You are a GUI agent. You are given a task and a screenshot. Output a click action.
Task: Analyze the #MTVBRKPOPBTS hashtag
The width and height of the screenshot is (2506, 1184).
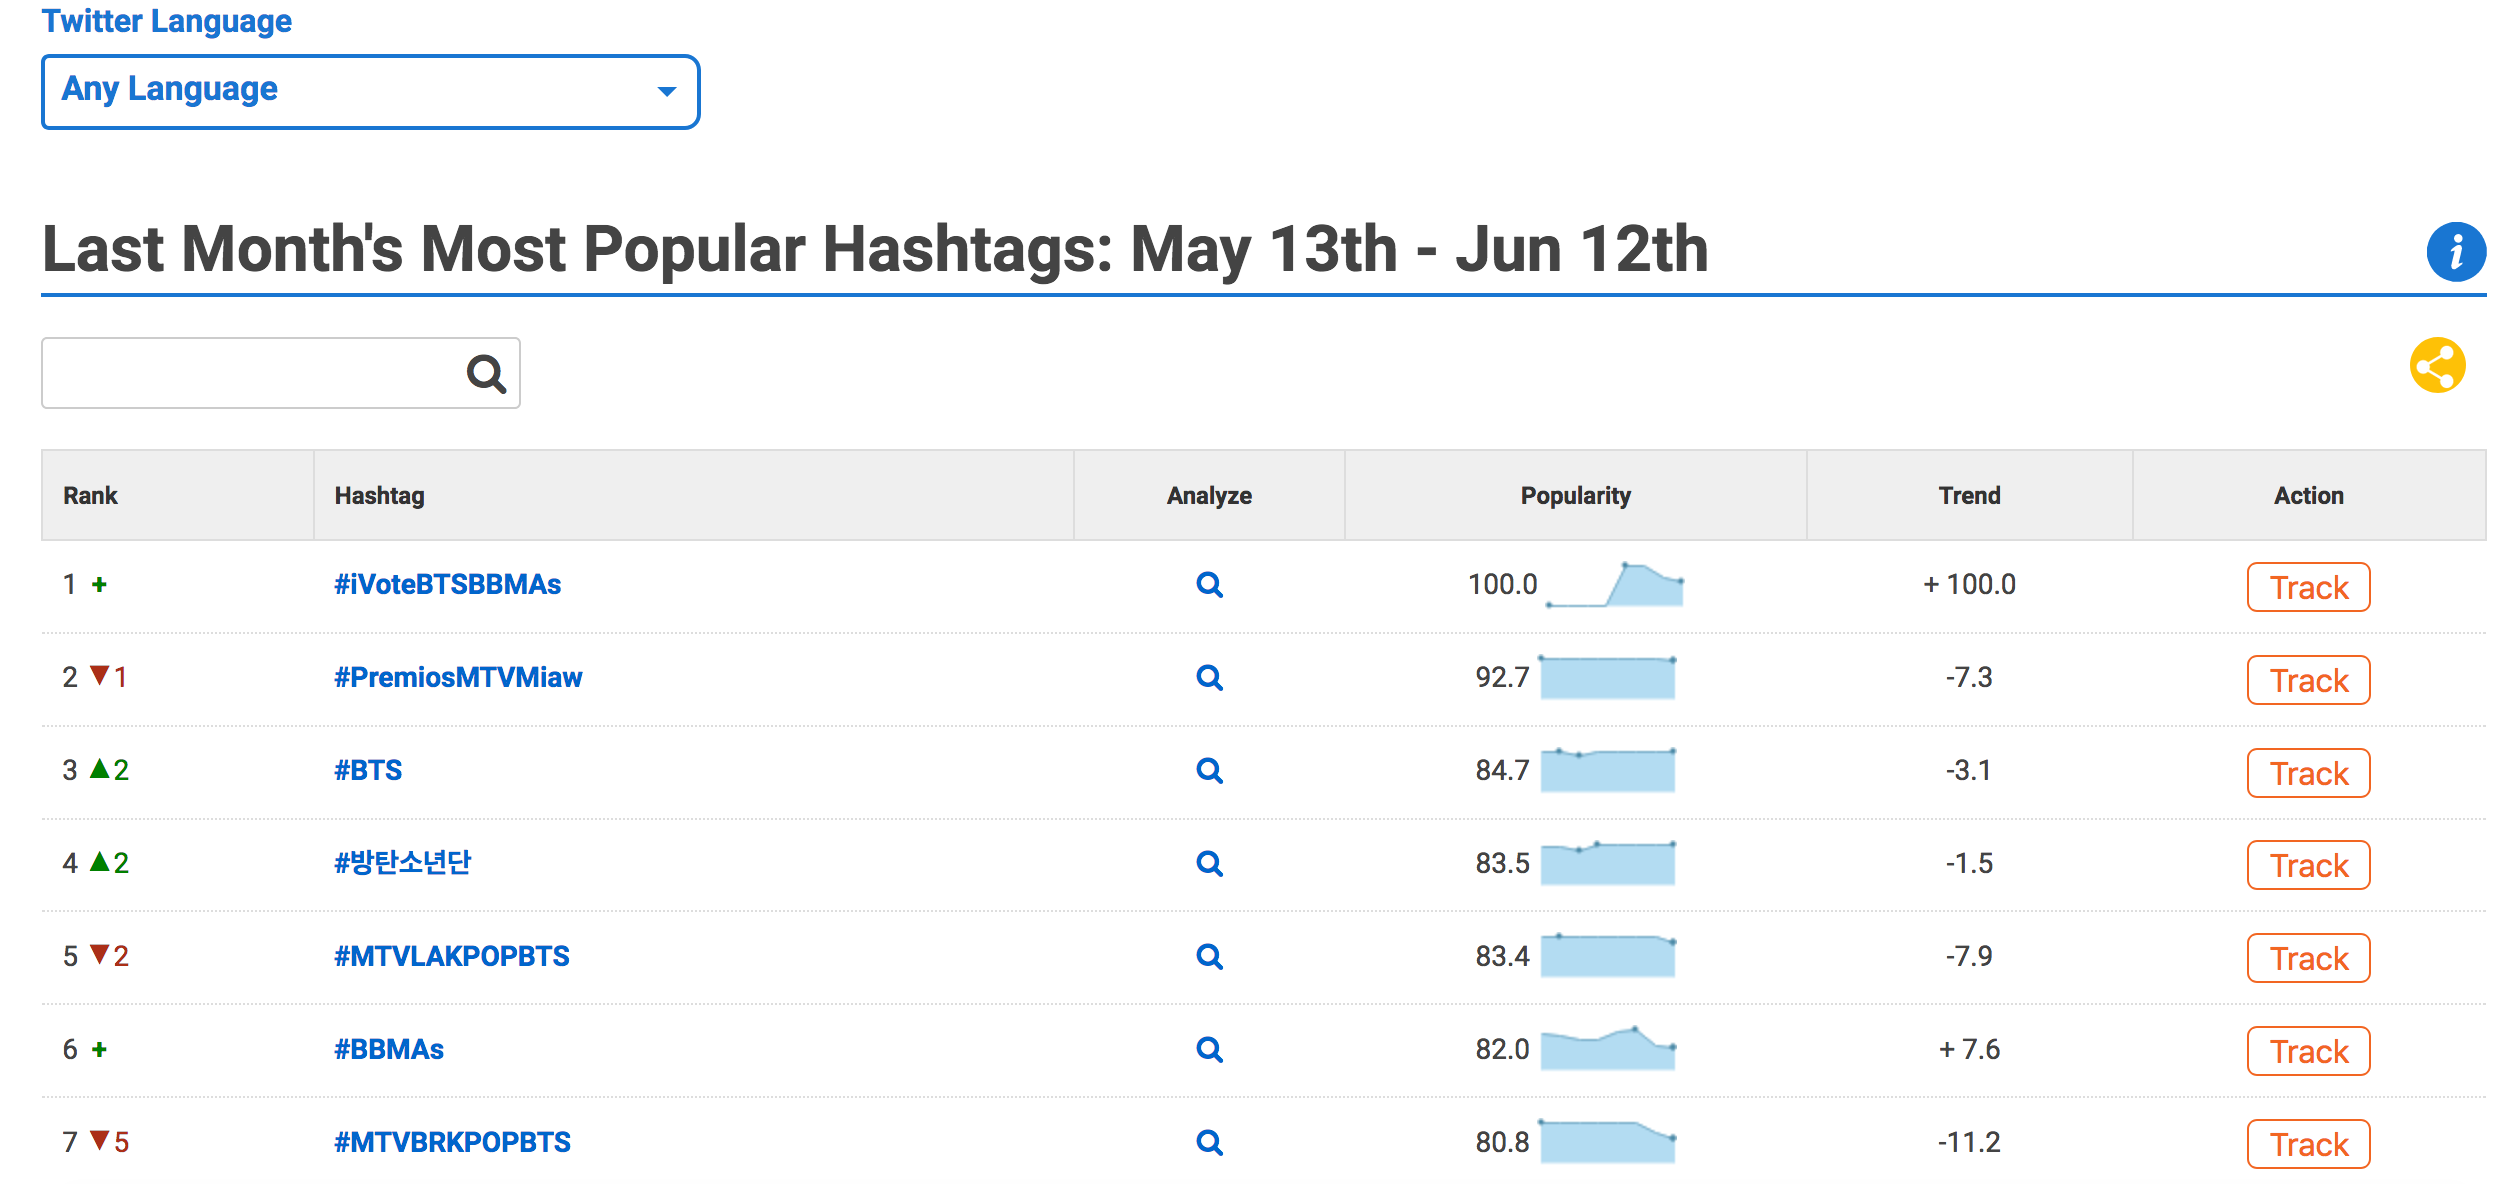click(x=1209, y=1143)
